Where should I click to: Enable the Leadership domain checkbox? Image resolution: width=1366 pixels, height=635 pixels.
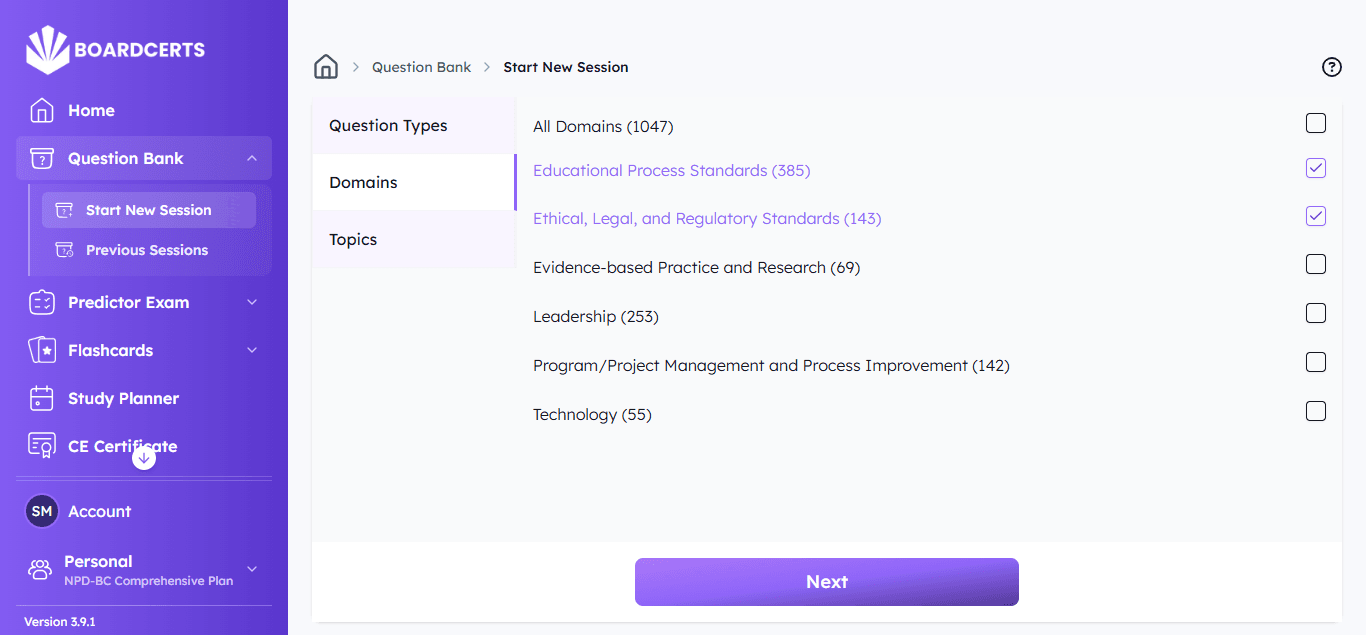pyautogui.click(x=1316, y=313)
